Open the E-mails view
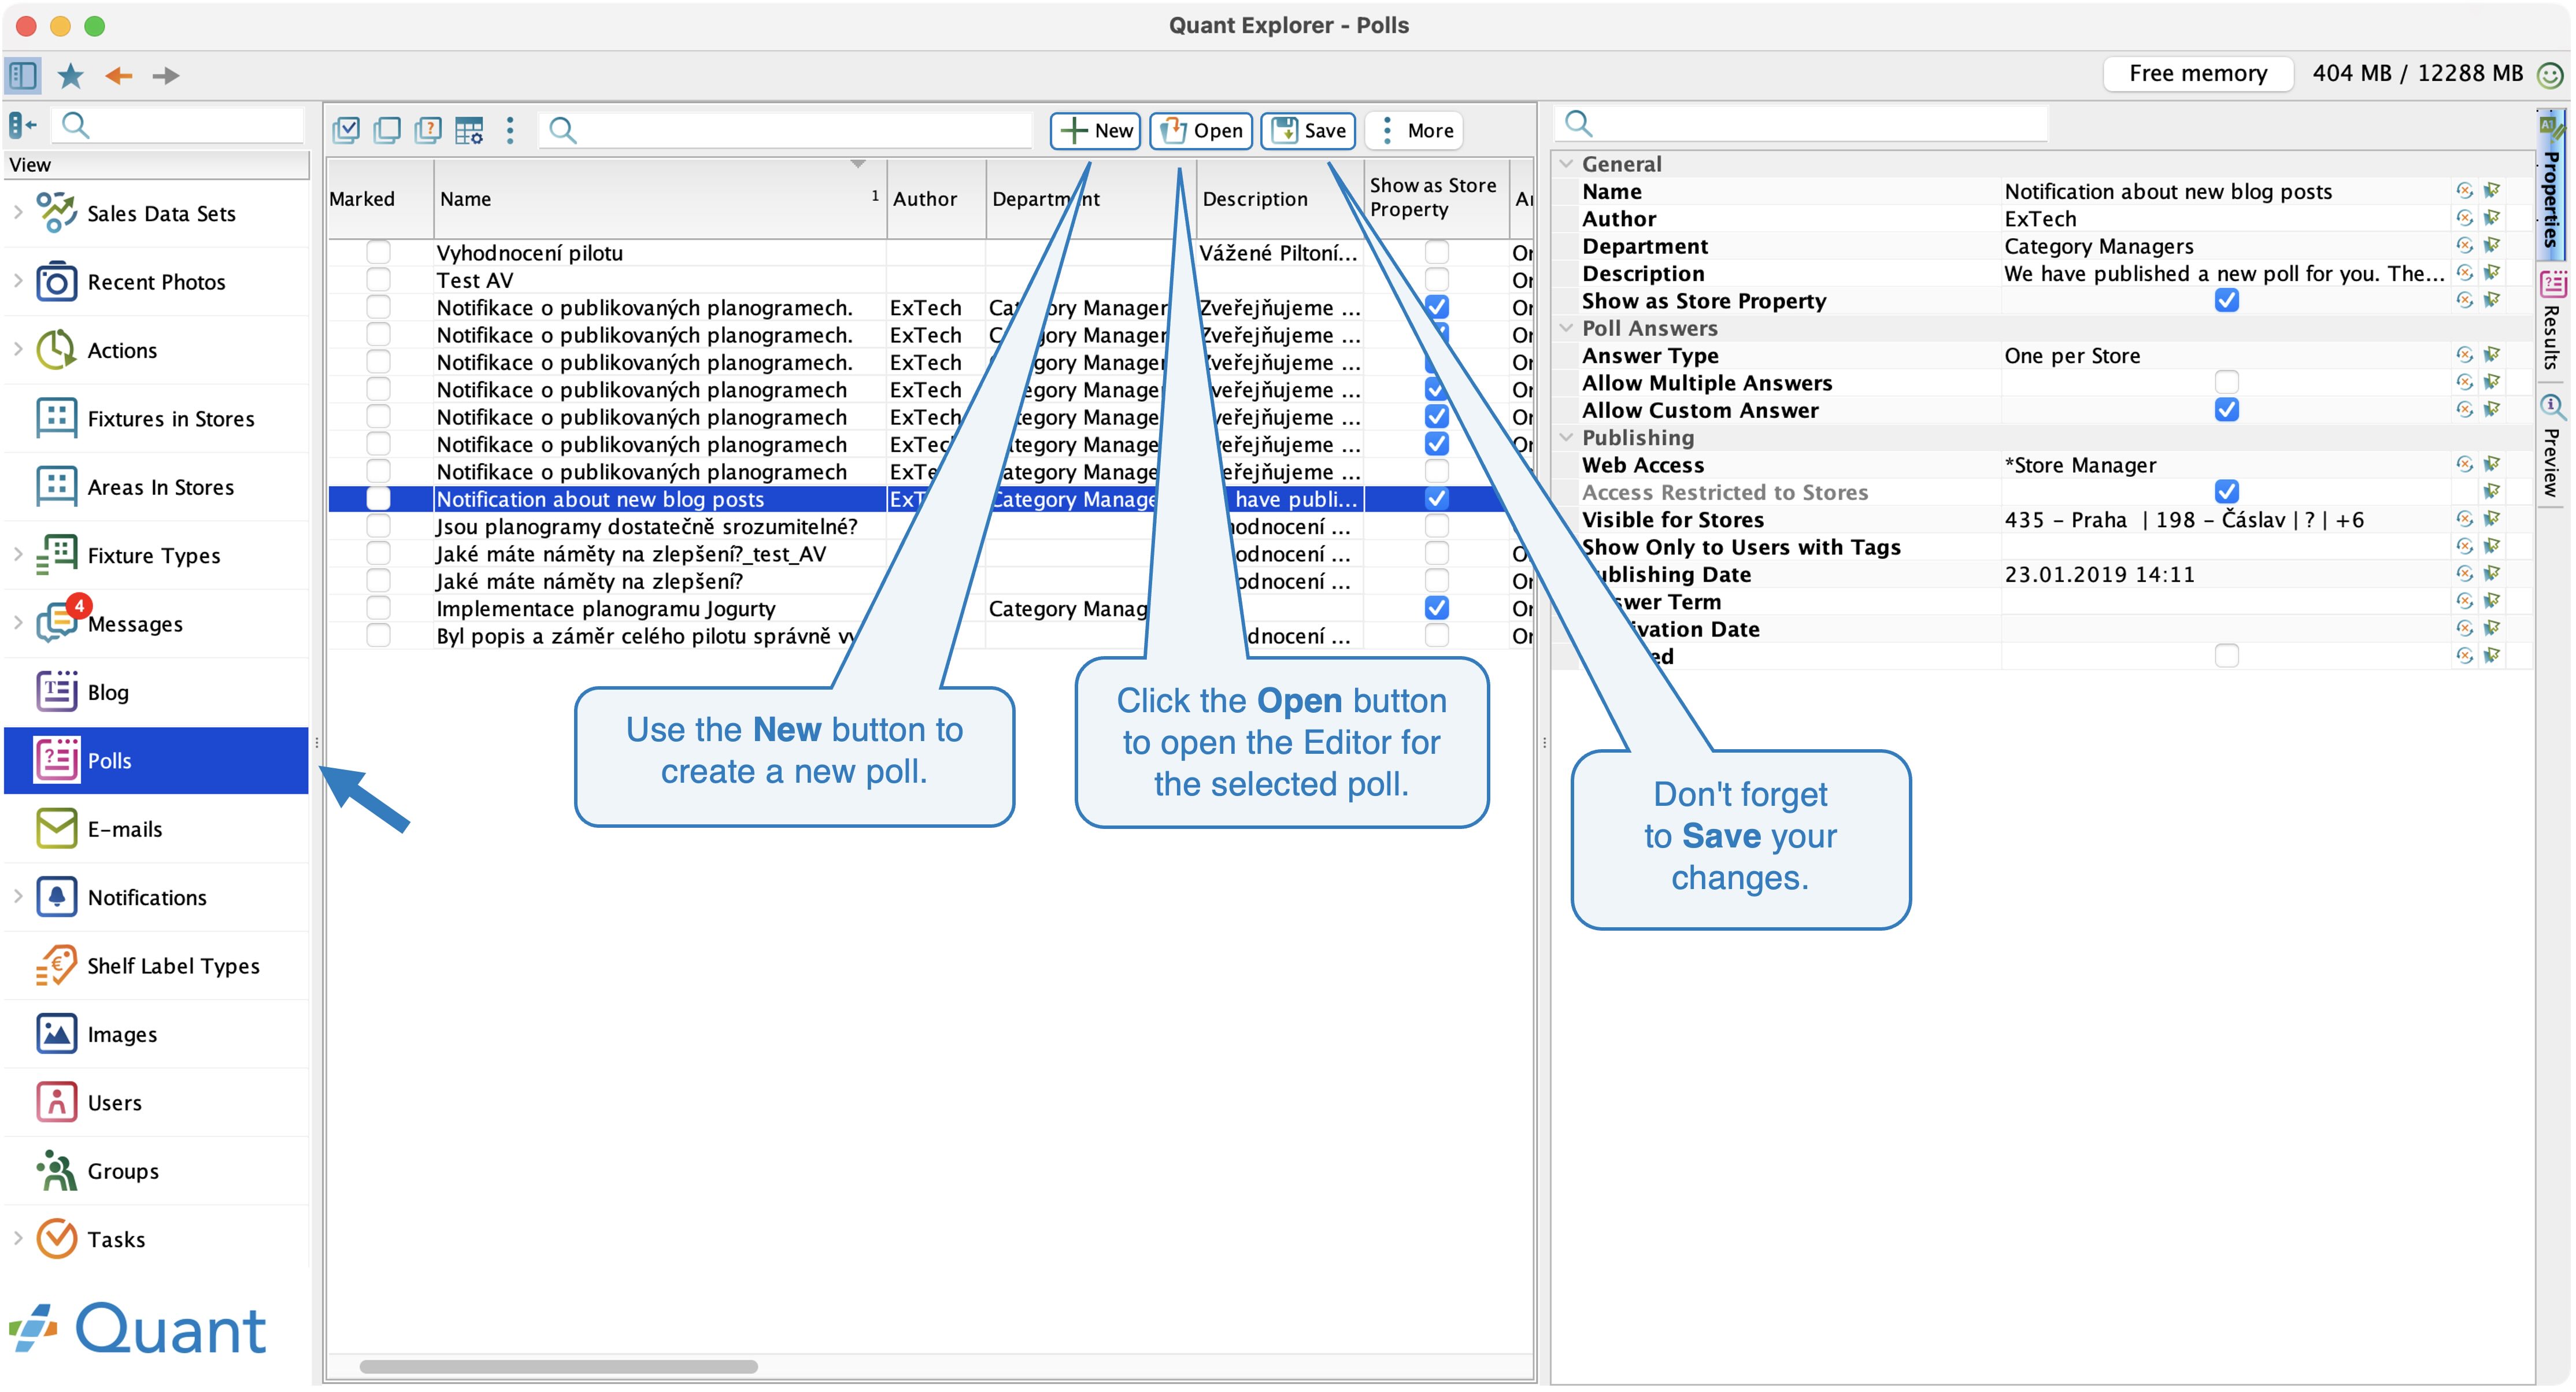This screenshot has height=1392, width=2576. tap(156, 829)
